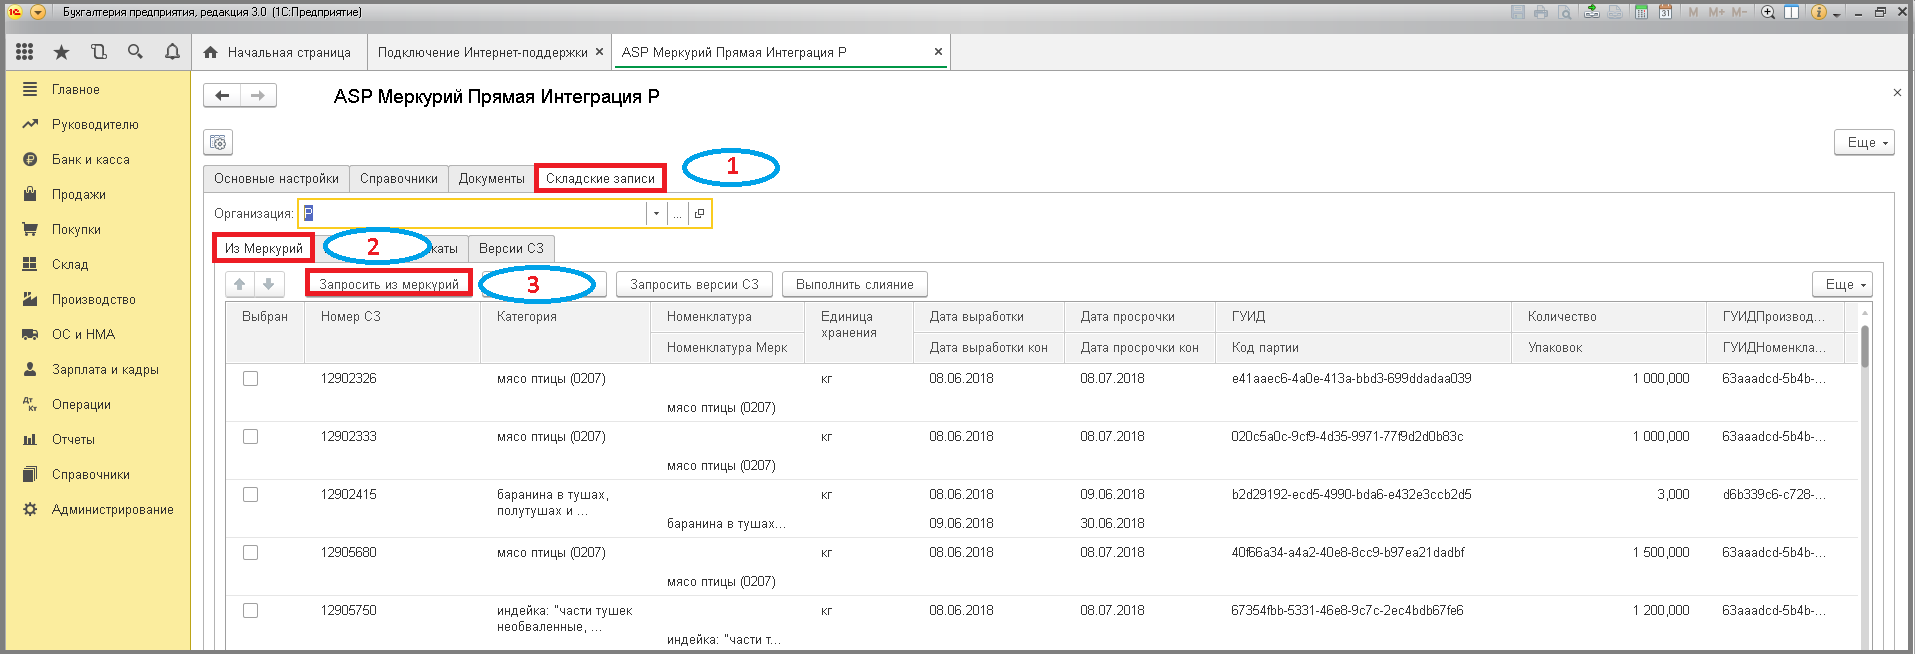Image resolution: width=1915 pixels, height=654 pixels.
Task: Switch to the Начальная страница tab
Action: coord(279,52)
